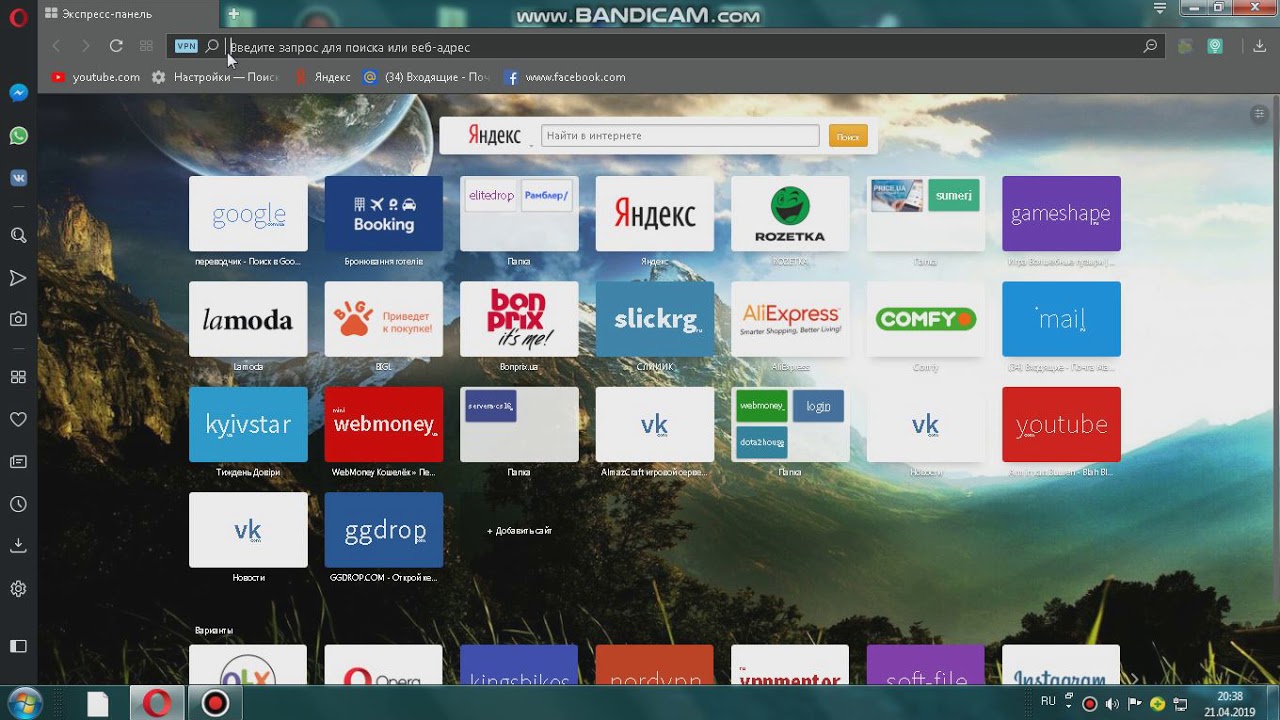Screen dimensions: 1280x720
Task: Open the Booking speed dial tile
Action: coord(384,214)
